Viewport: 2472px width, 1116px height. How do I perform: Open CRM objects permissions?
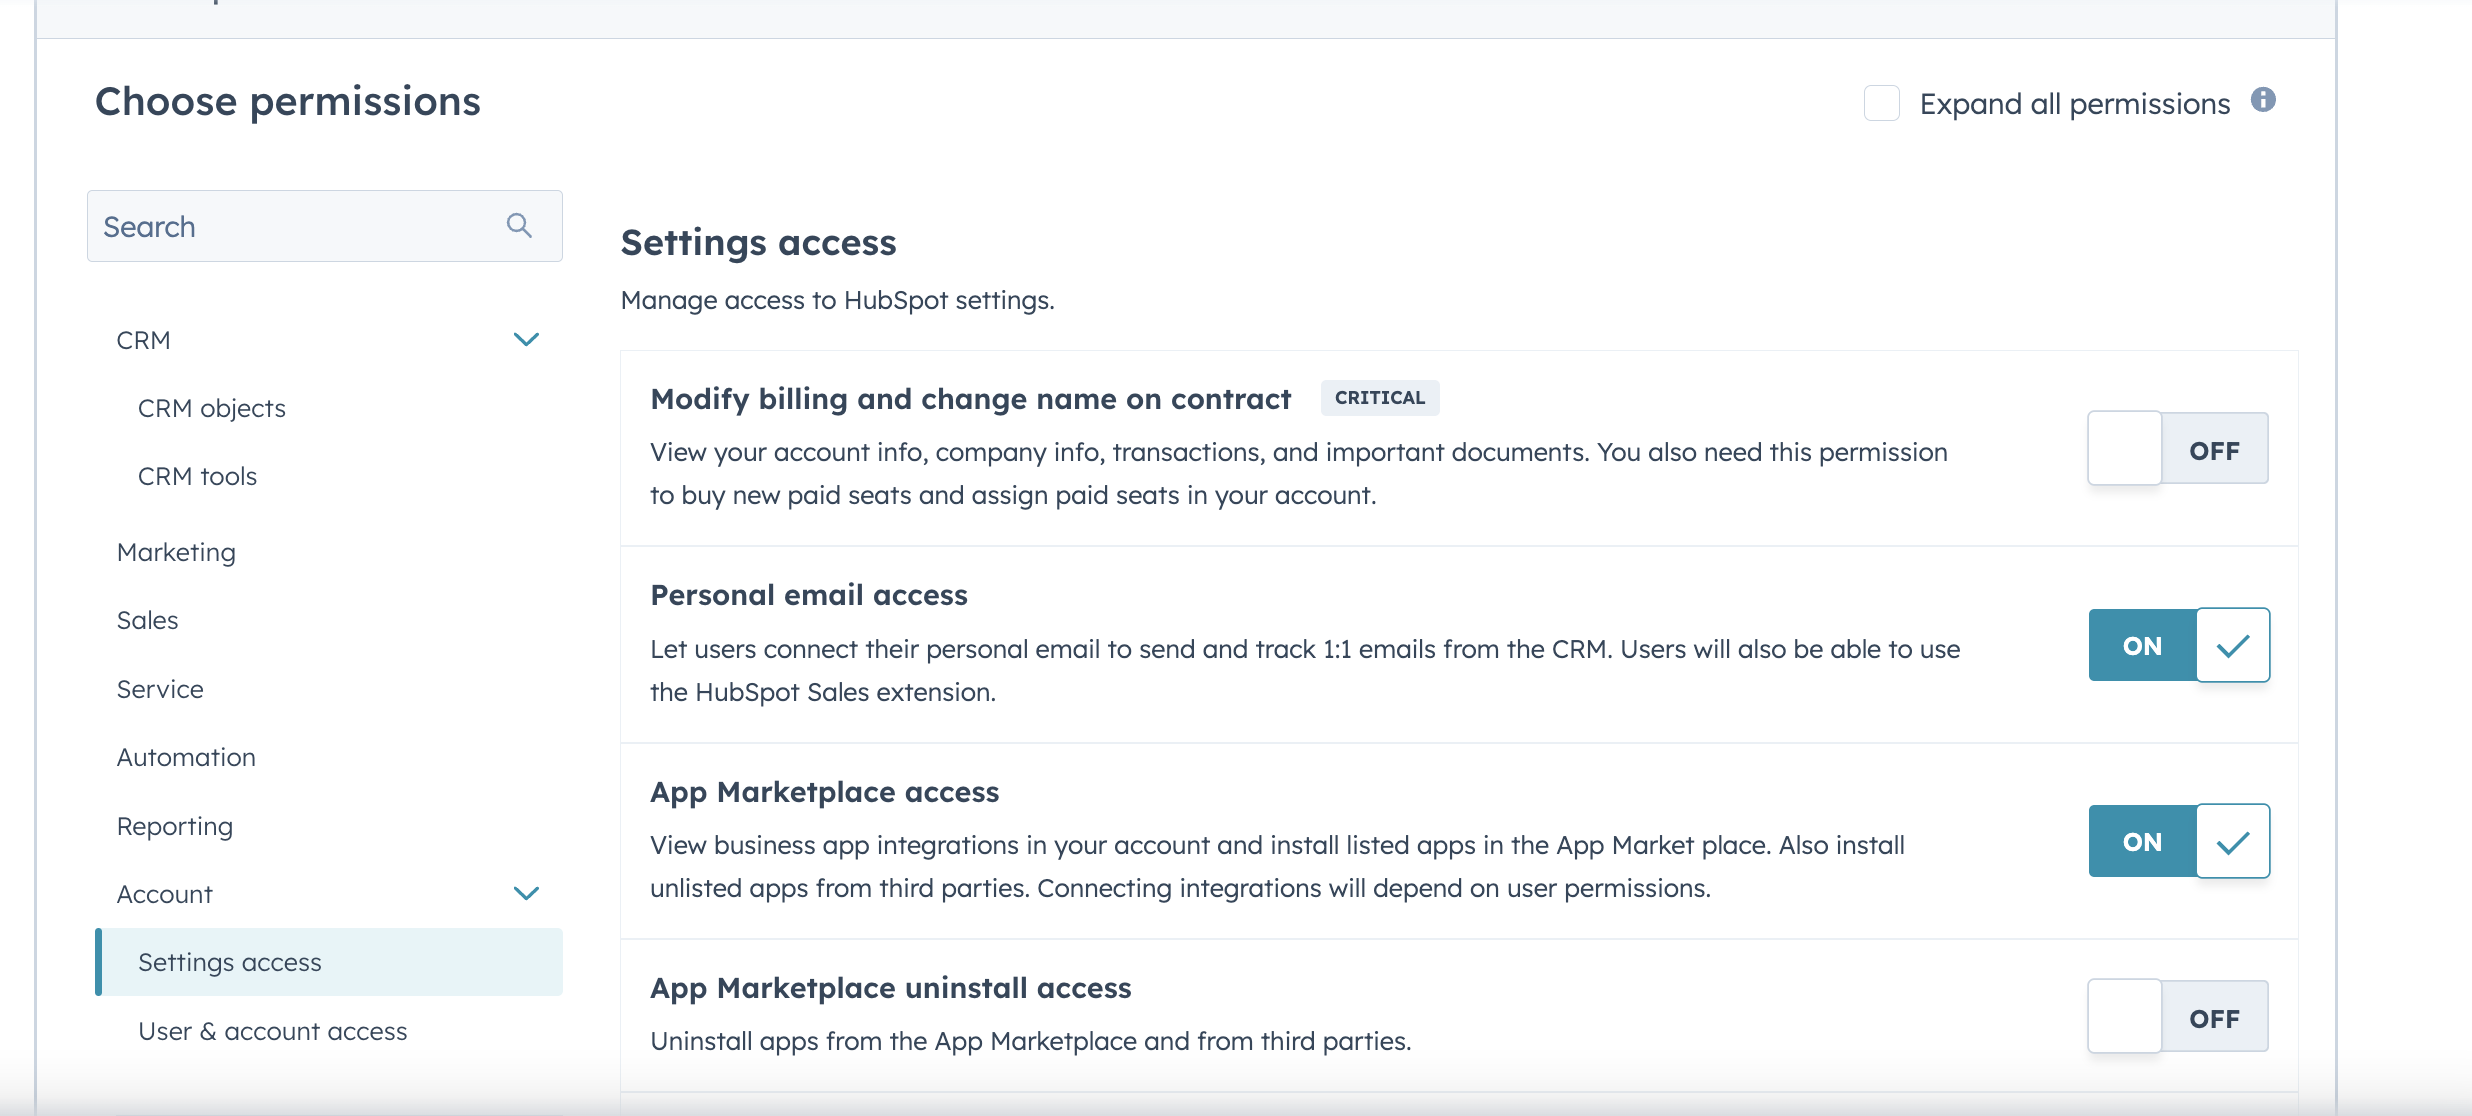(x=212, y=408)
